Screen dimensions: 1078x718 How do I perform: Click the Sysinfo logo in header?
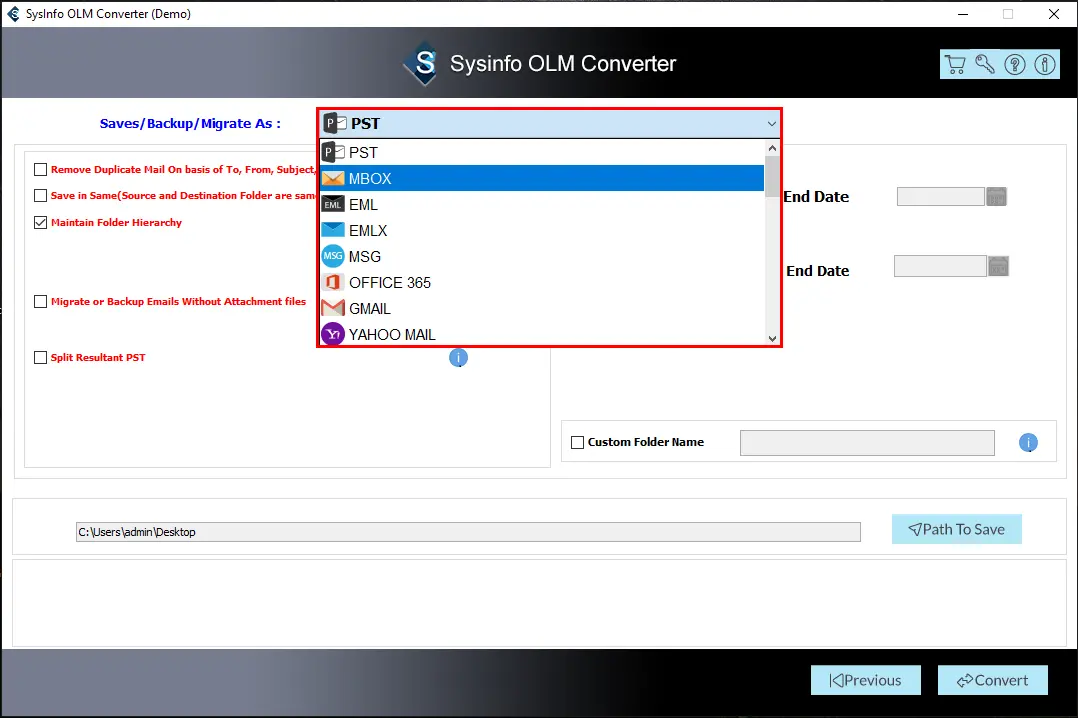(421, 64)
